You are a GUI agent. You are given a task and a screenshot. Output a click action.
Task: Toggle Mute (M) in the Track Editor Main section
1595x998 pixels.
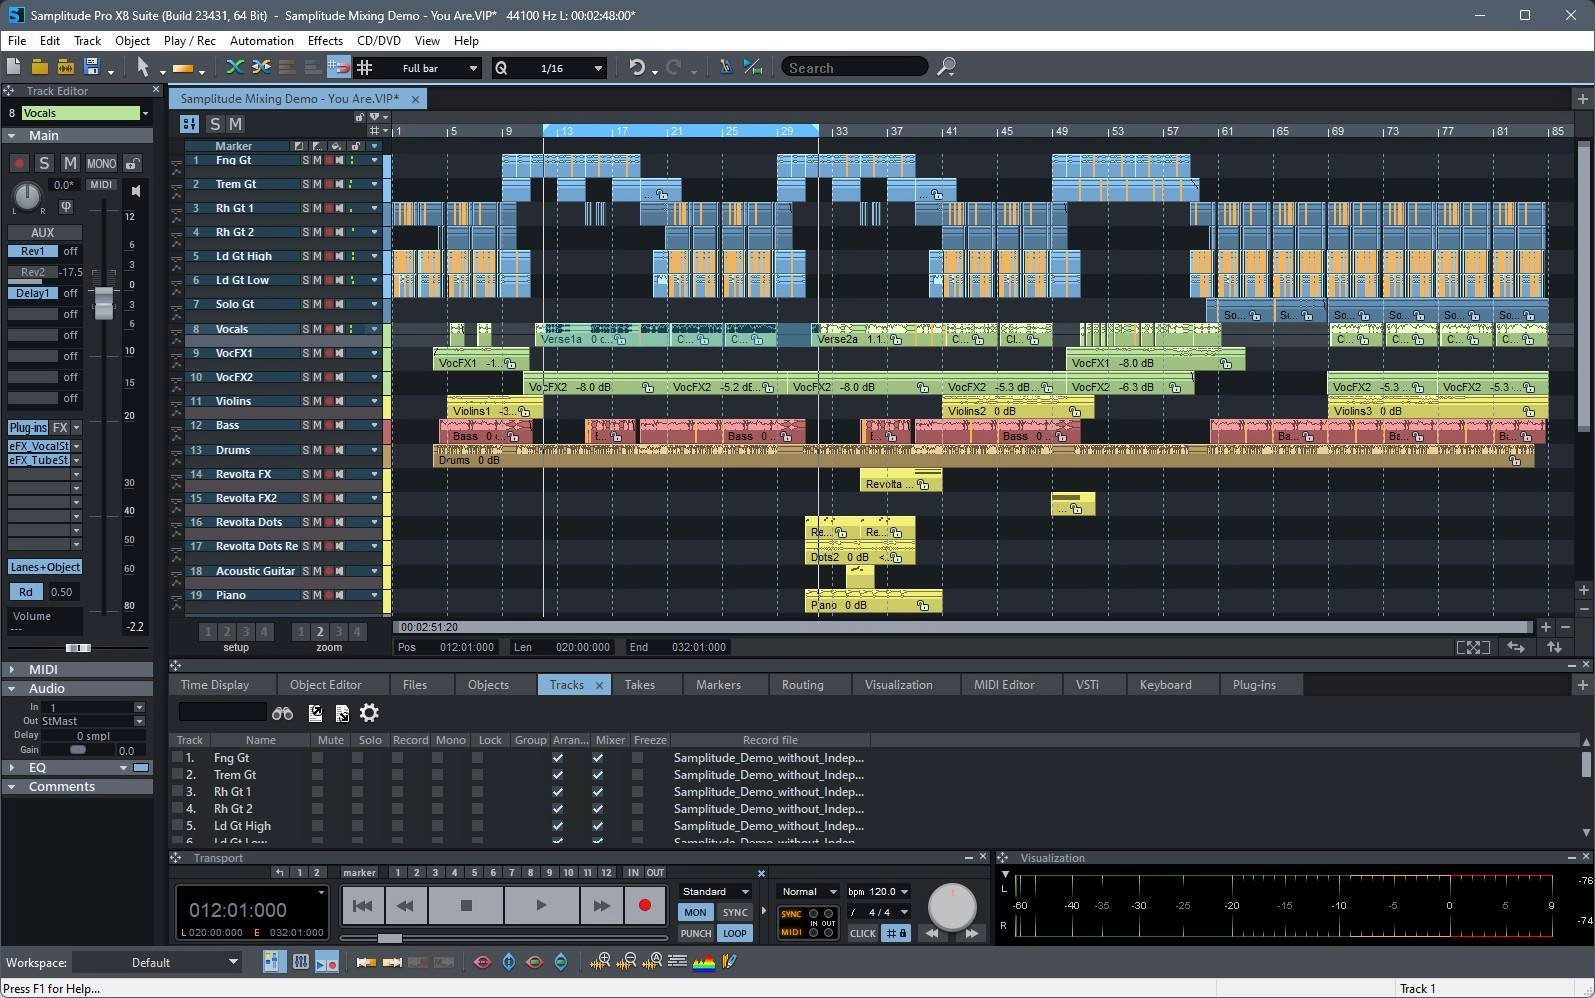pos(70,163)
